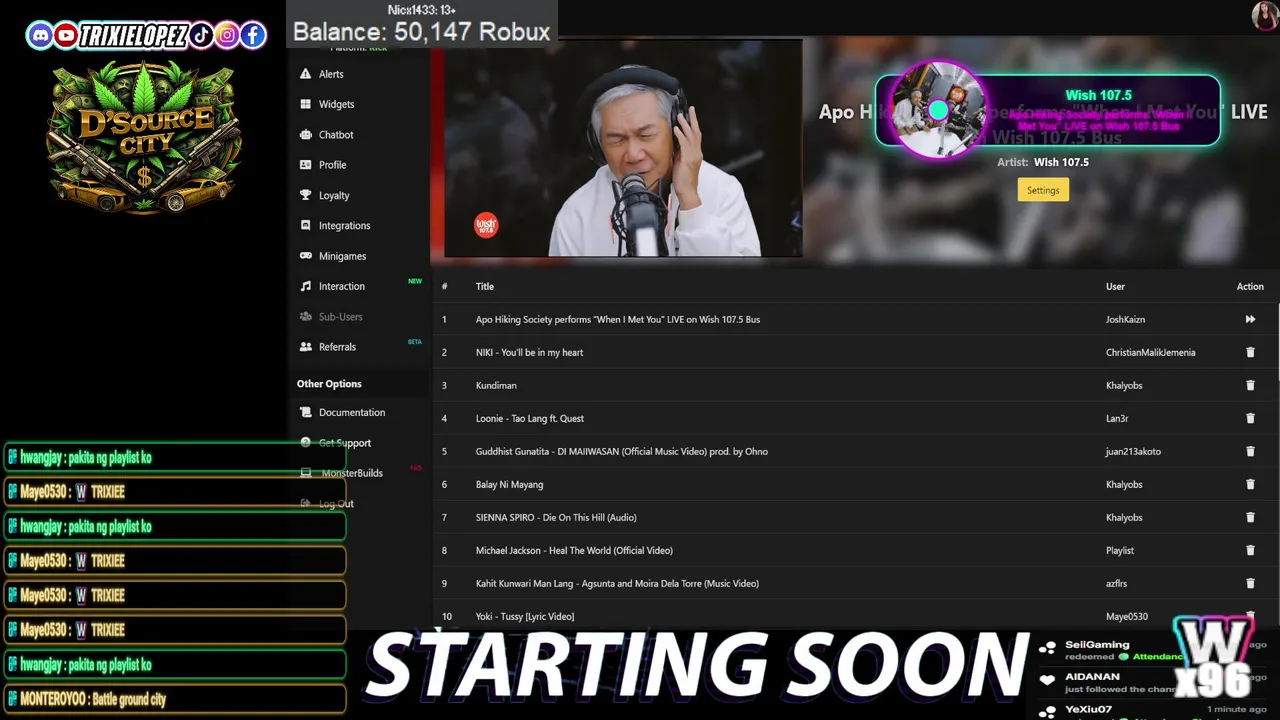Click the TikTok icon in stream overlay
The width and height of the screenshot is (1280, 720).
(x=201, y=36)
